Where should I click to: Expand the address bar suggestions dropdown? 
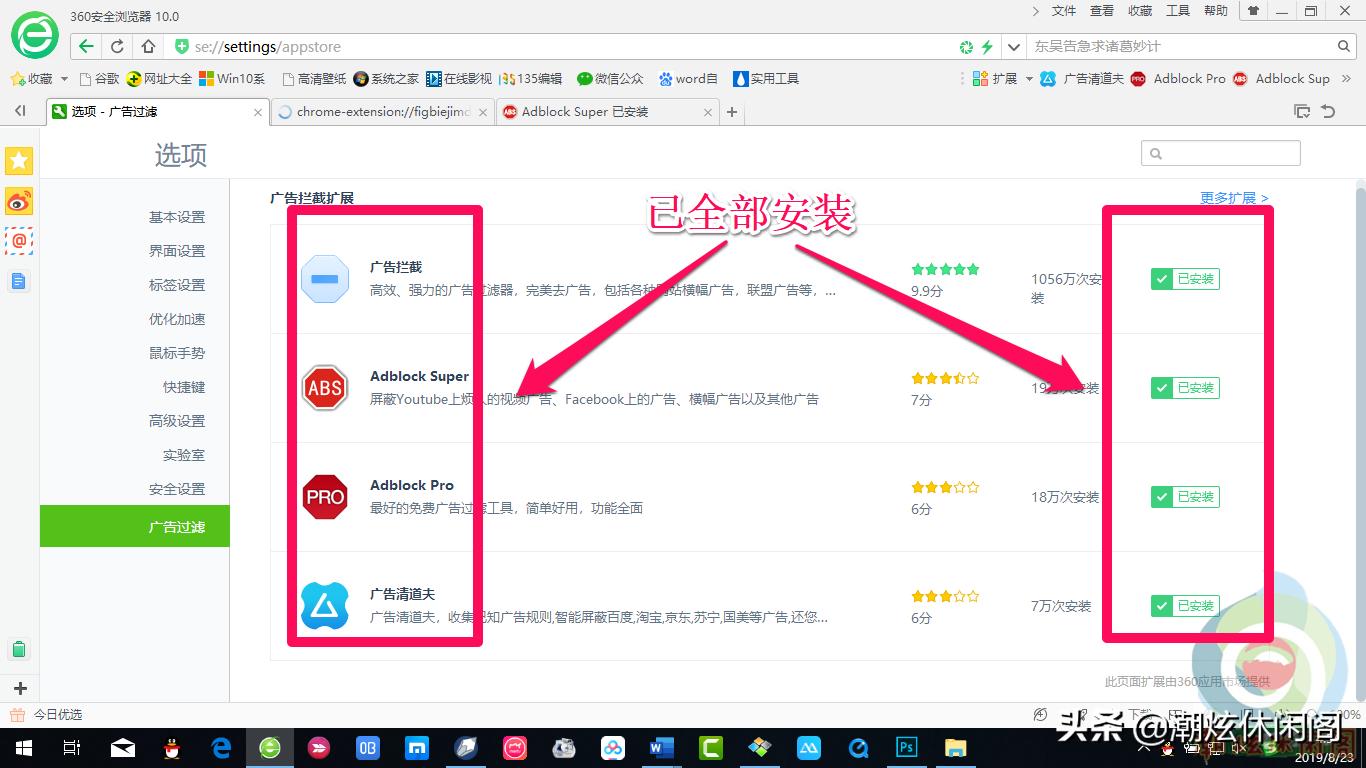click(1013, 46)
